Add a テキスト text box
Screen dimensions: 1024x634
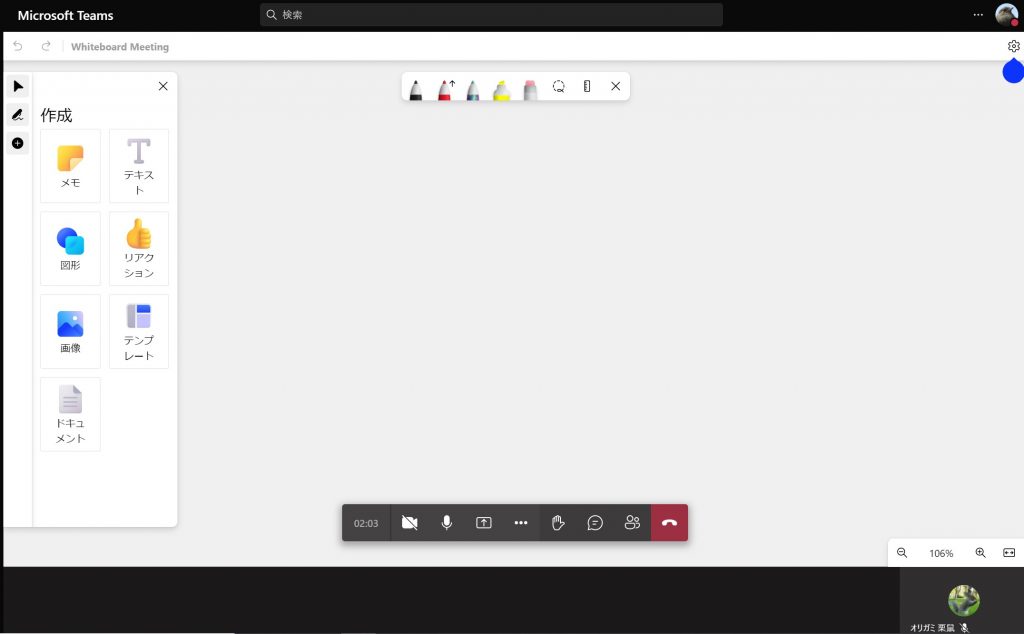[x=139, y=166]
